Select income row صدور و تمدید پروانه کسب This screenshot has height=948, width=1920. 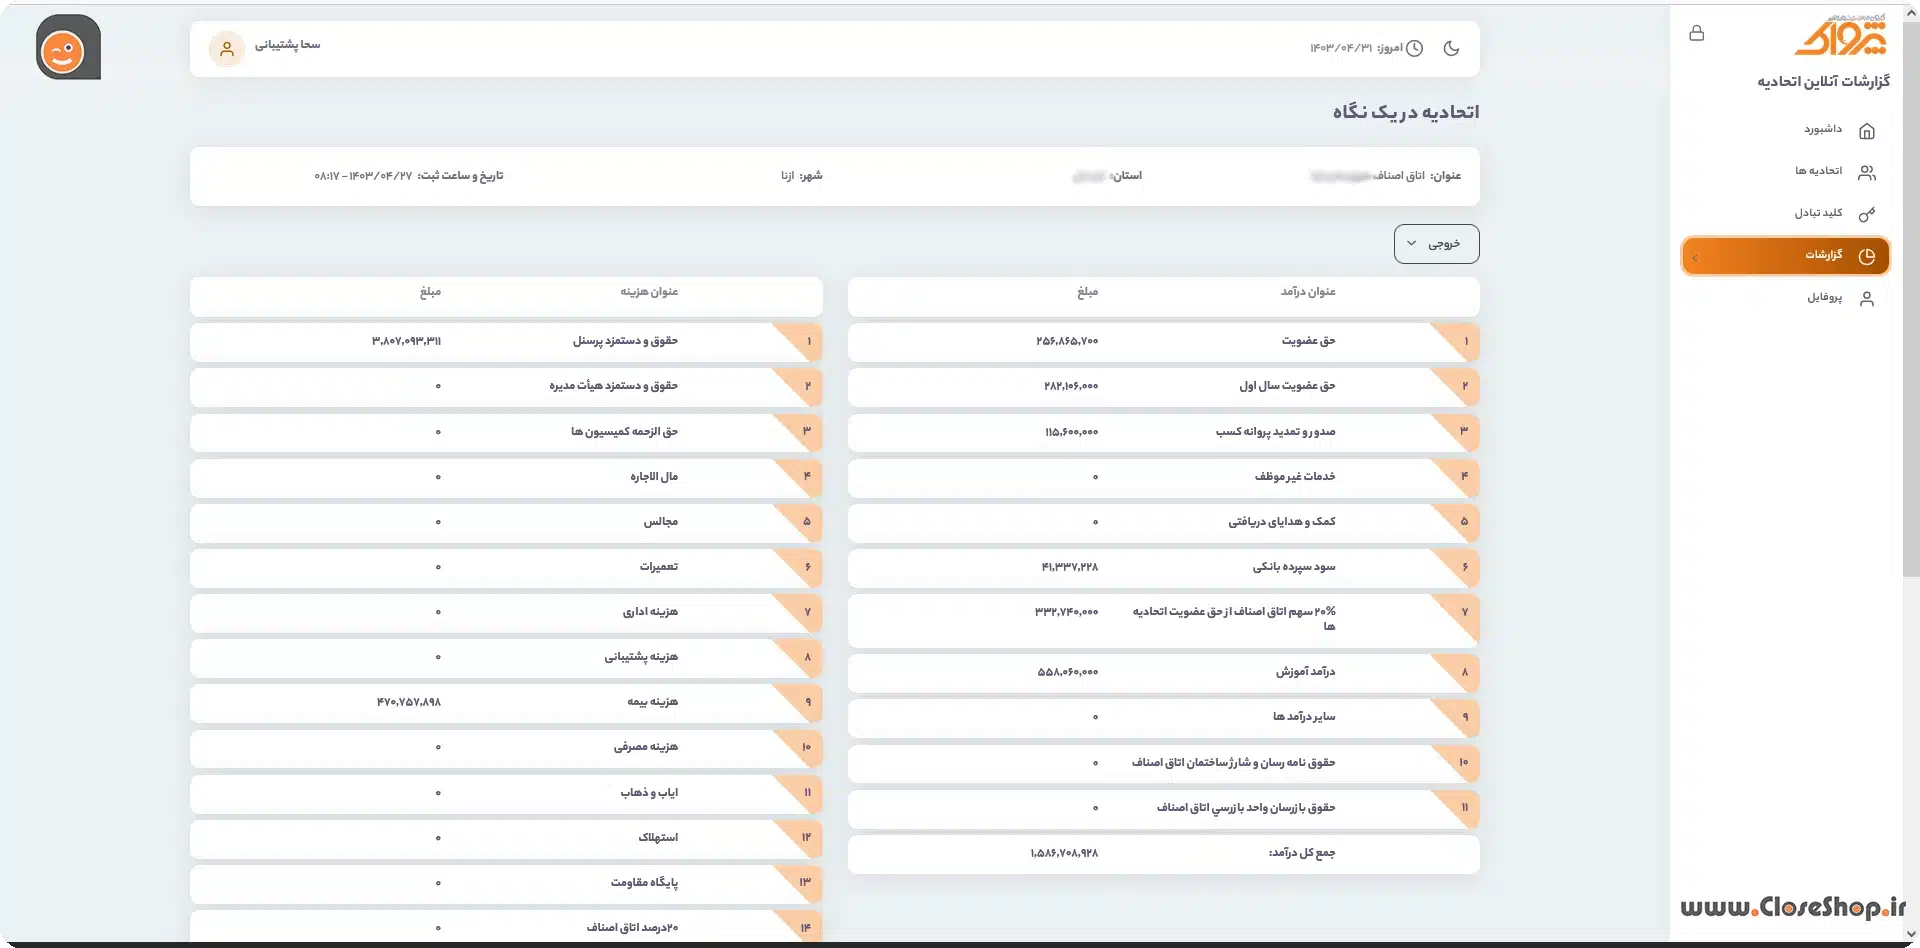(x=1163, y=432)
